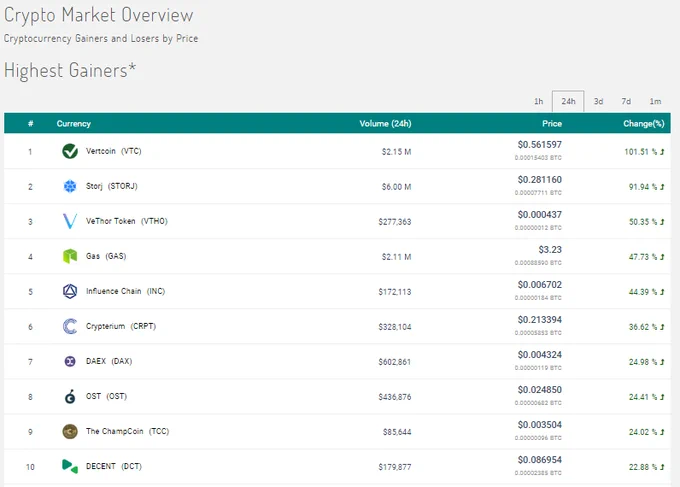Viewport: 680px width, 487px height.
Task: Open the Storj (STORJ) link
Action: (112, 186)
